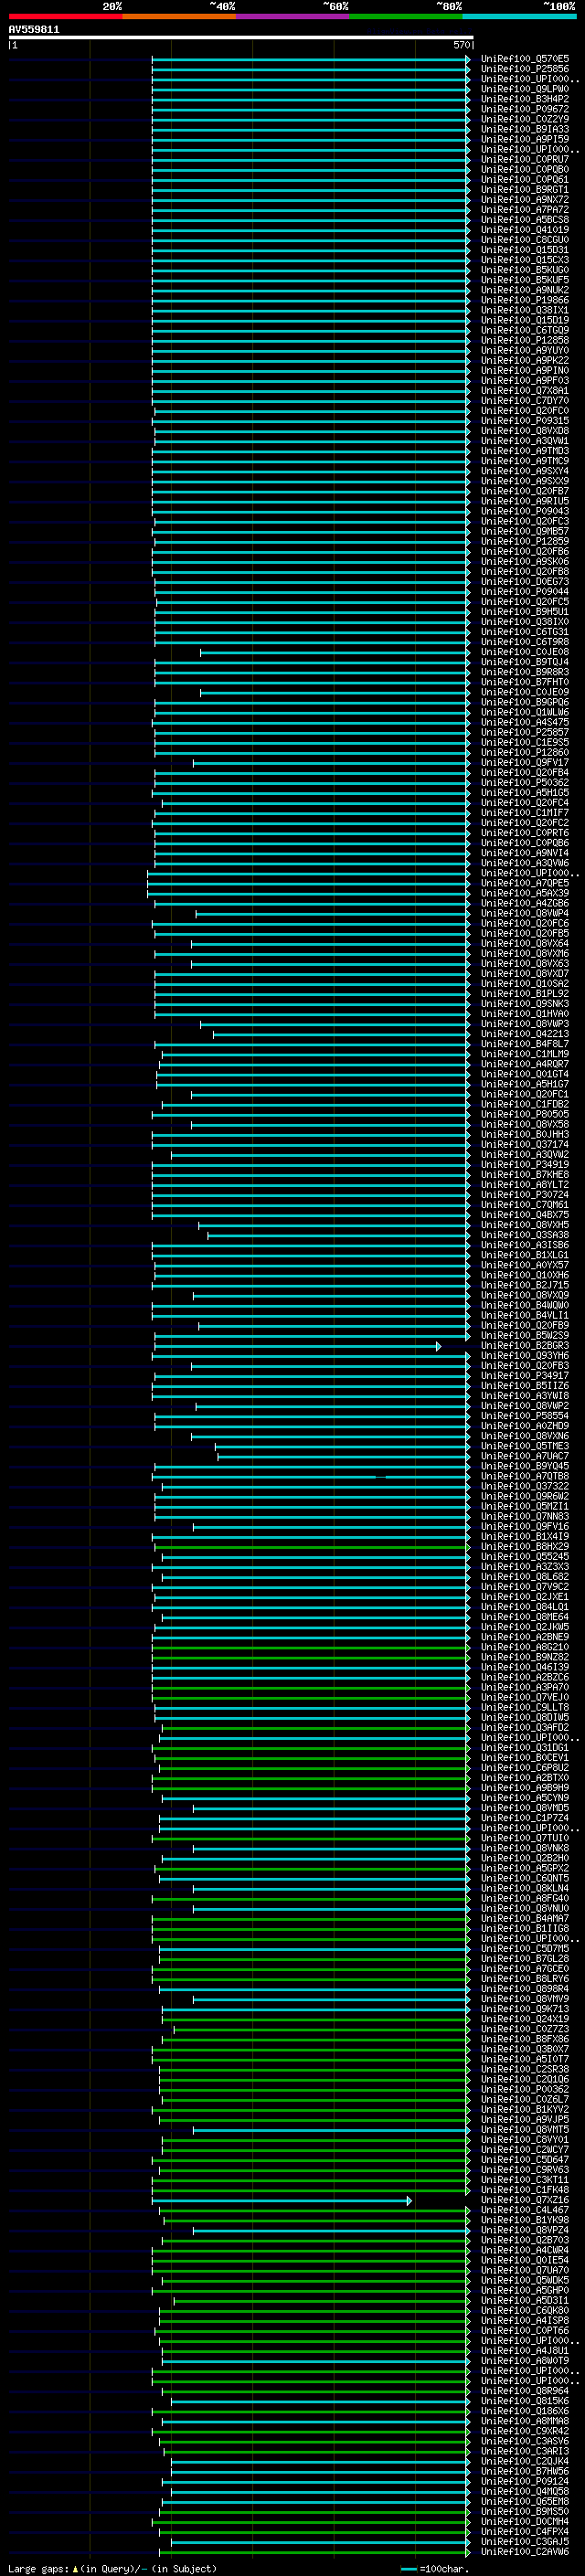
Task: Click the purple ~60% legend segment
Action: coord(292,16)
